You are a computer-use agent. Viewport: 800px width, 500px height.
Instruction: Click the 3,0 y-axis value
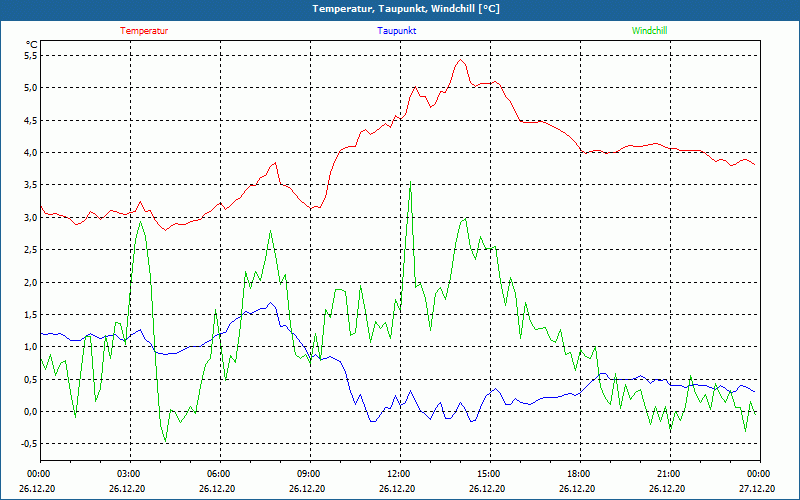(x=31, y=217)
